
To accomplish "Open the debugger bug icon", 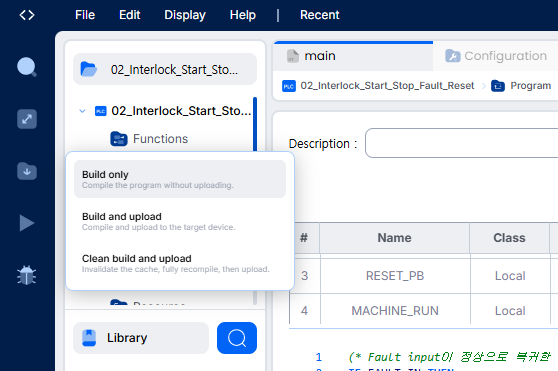I will click(x=27, y=275).
